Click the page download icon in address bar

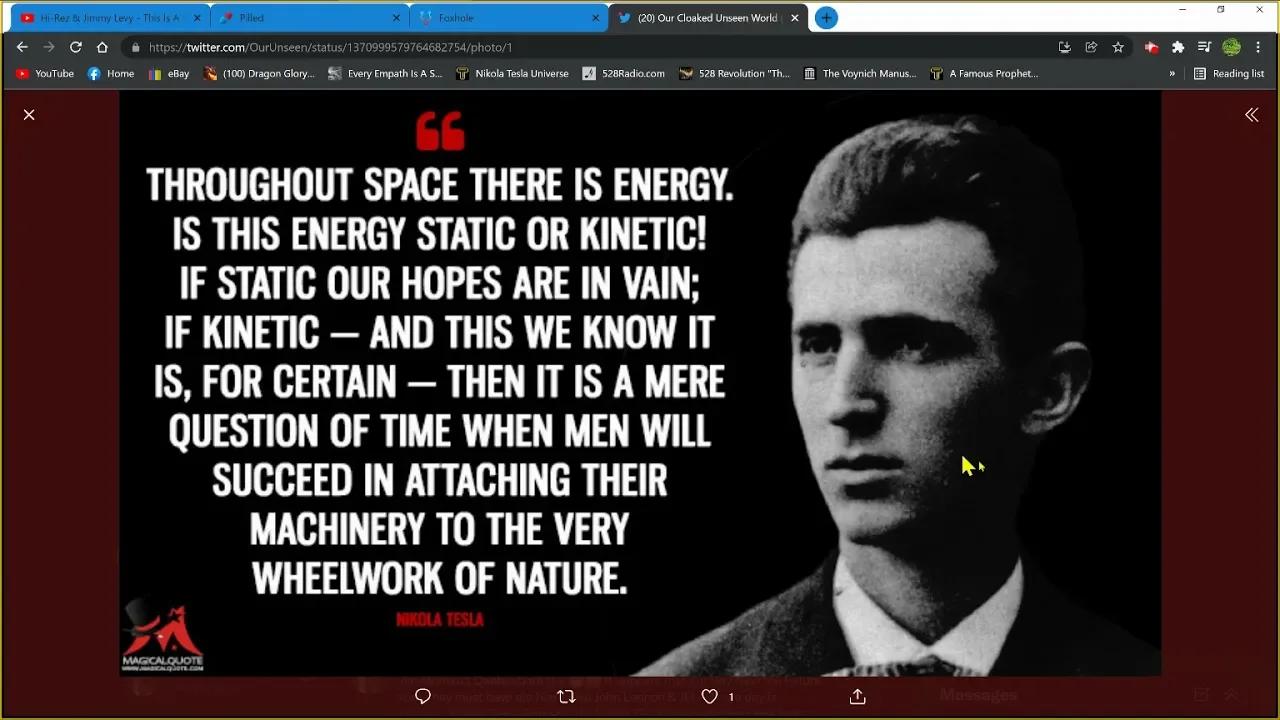[1064, 46]
